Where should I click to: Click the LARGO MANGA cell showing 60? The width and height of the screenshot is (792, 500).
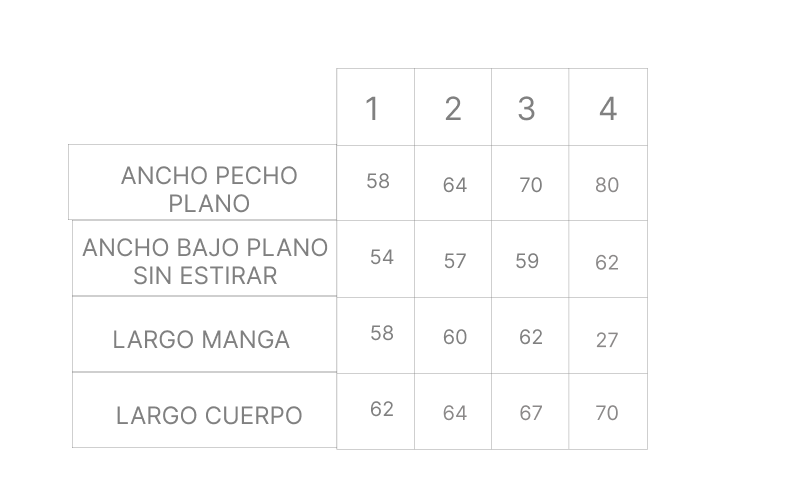455,337
